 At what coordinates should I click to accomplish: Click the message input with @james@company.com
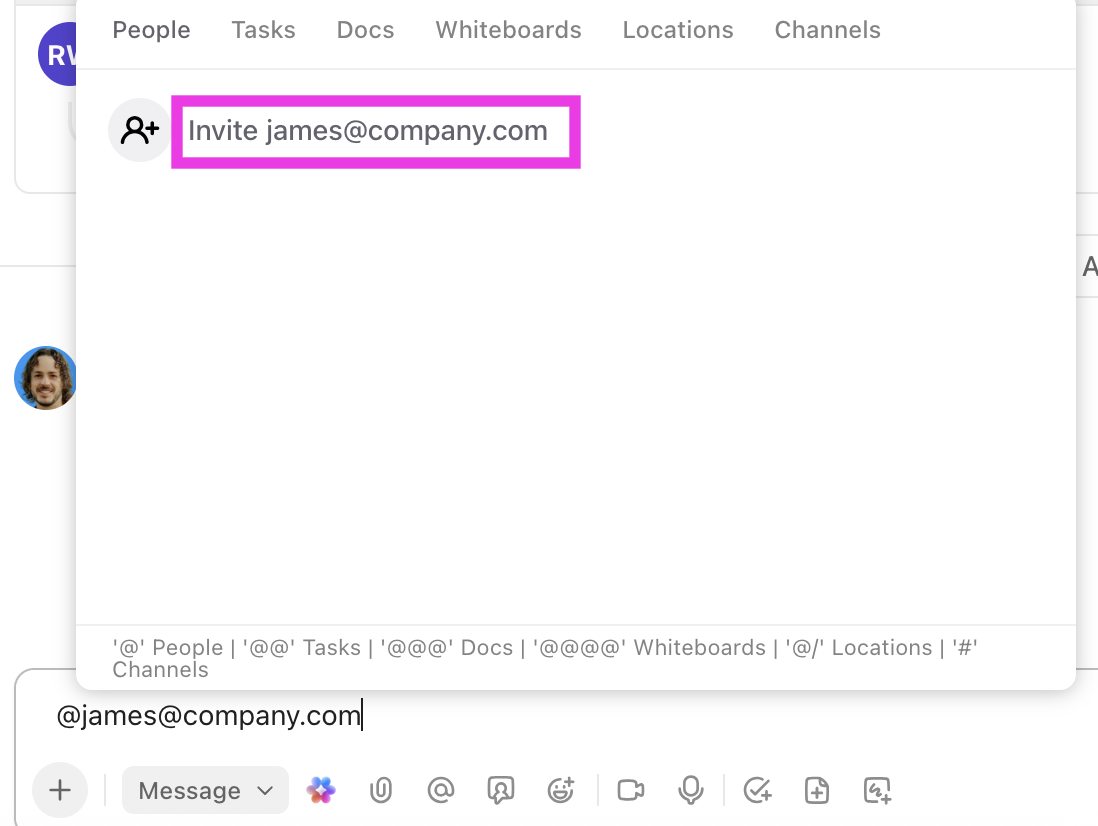tap(500, 716)
